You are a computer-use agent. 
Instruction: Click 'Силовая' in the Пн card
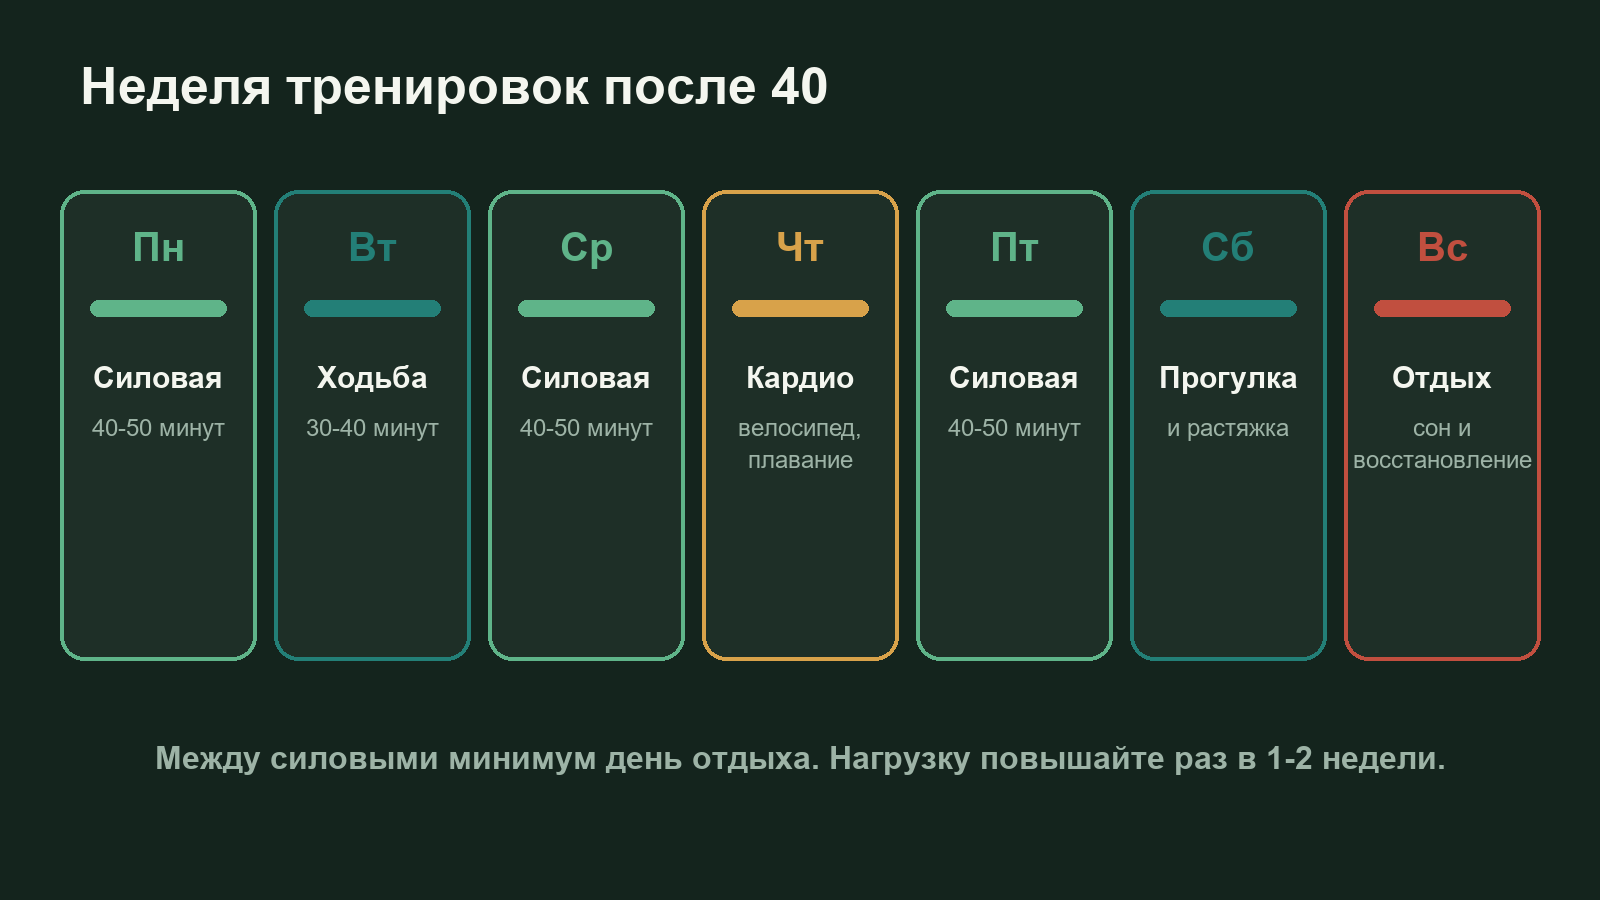click(158, 378)
